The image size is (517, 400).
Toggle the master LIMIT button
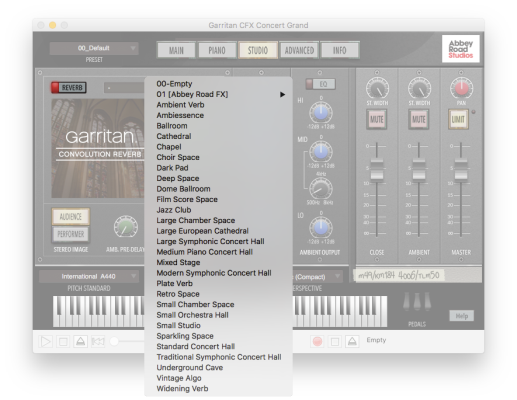pyautogui.click(x=458, y=119)
